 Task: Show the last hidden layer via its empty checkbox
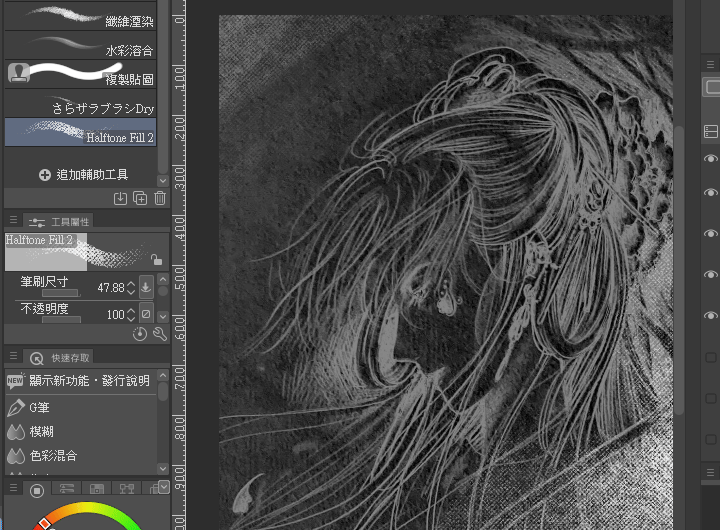711,439
